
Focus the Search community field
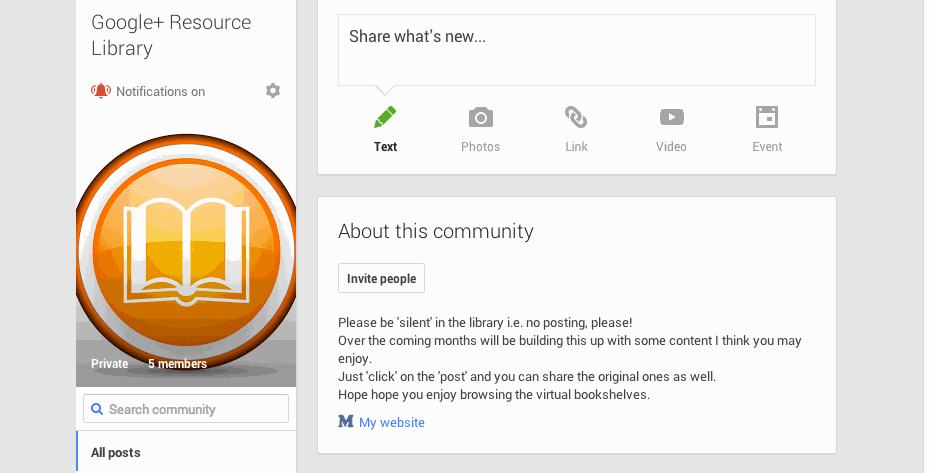[186, 409]
